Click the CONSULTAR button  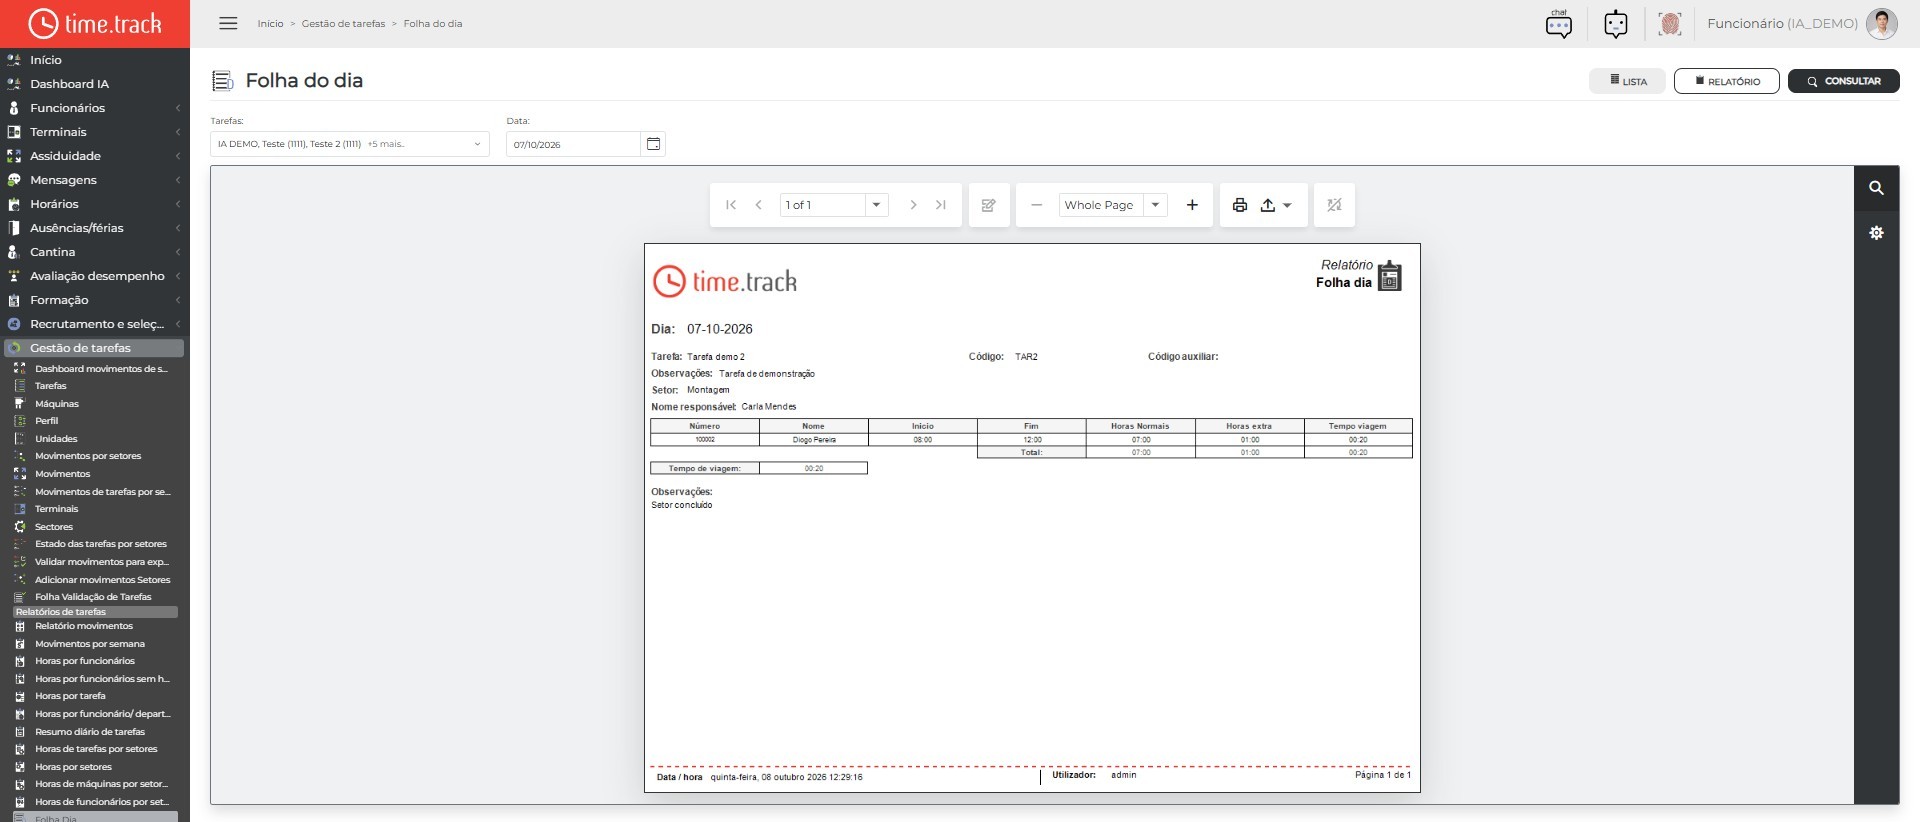tap(1843, 81)
